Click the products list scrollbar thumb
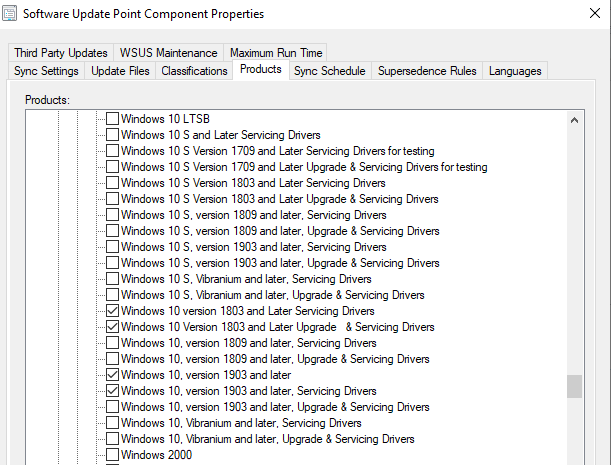This screenshot has height=465, width=611. point(574,386)
